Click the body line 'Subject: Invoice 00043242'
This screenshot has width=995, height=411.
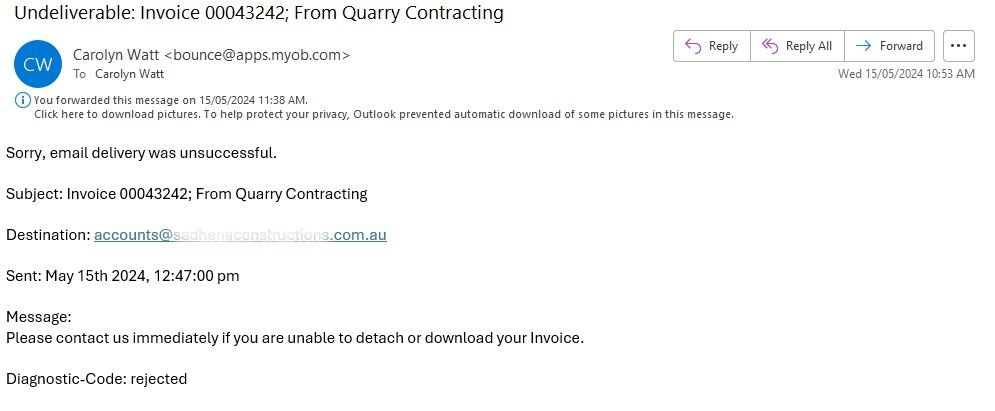click(x=186, y=194)
